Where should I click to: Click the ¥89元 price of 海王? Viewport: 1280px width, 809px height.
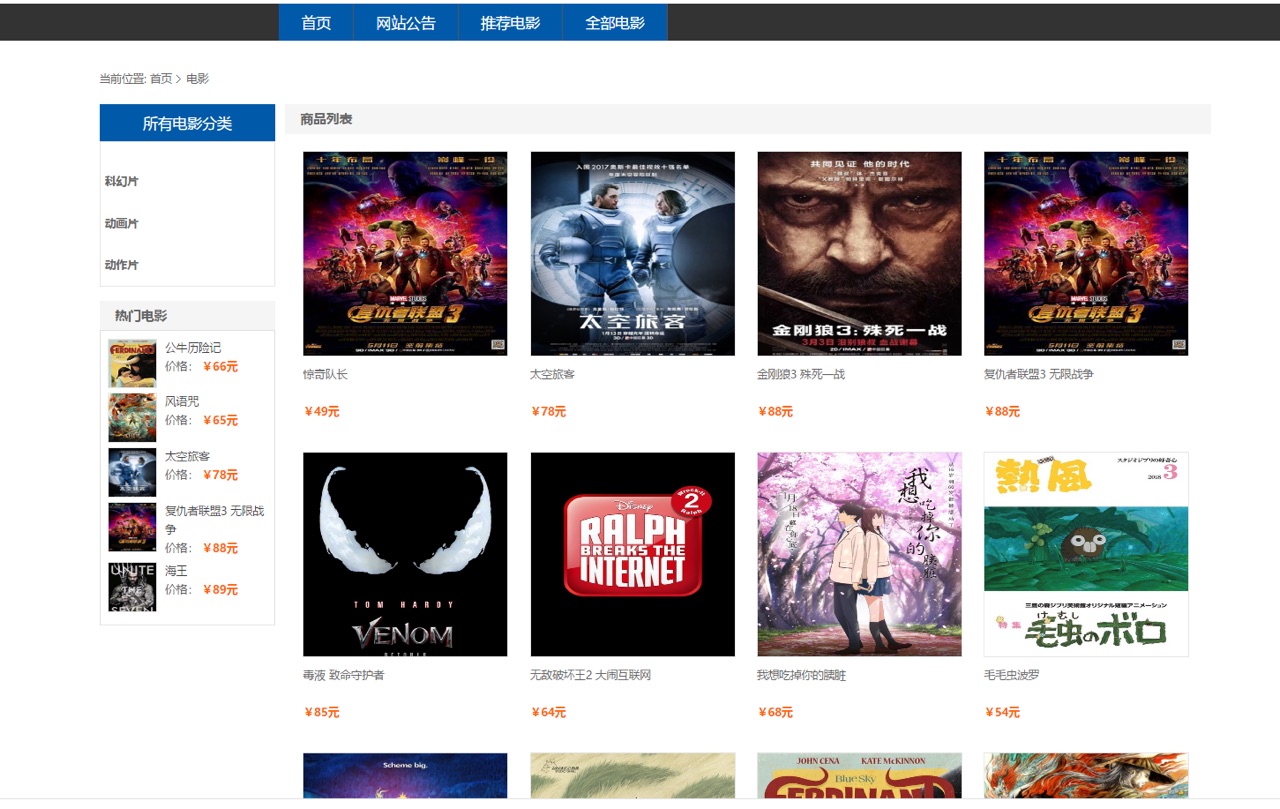(220, 589)
